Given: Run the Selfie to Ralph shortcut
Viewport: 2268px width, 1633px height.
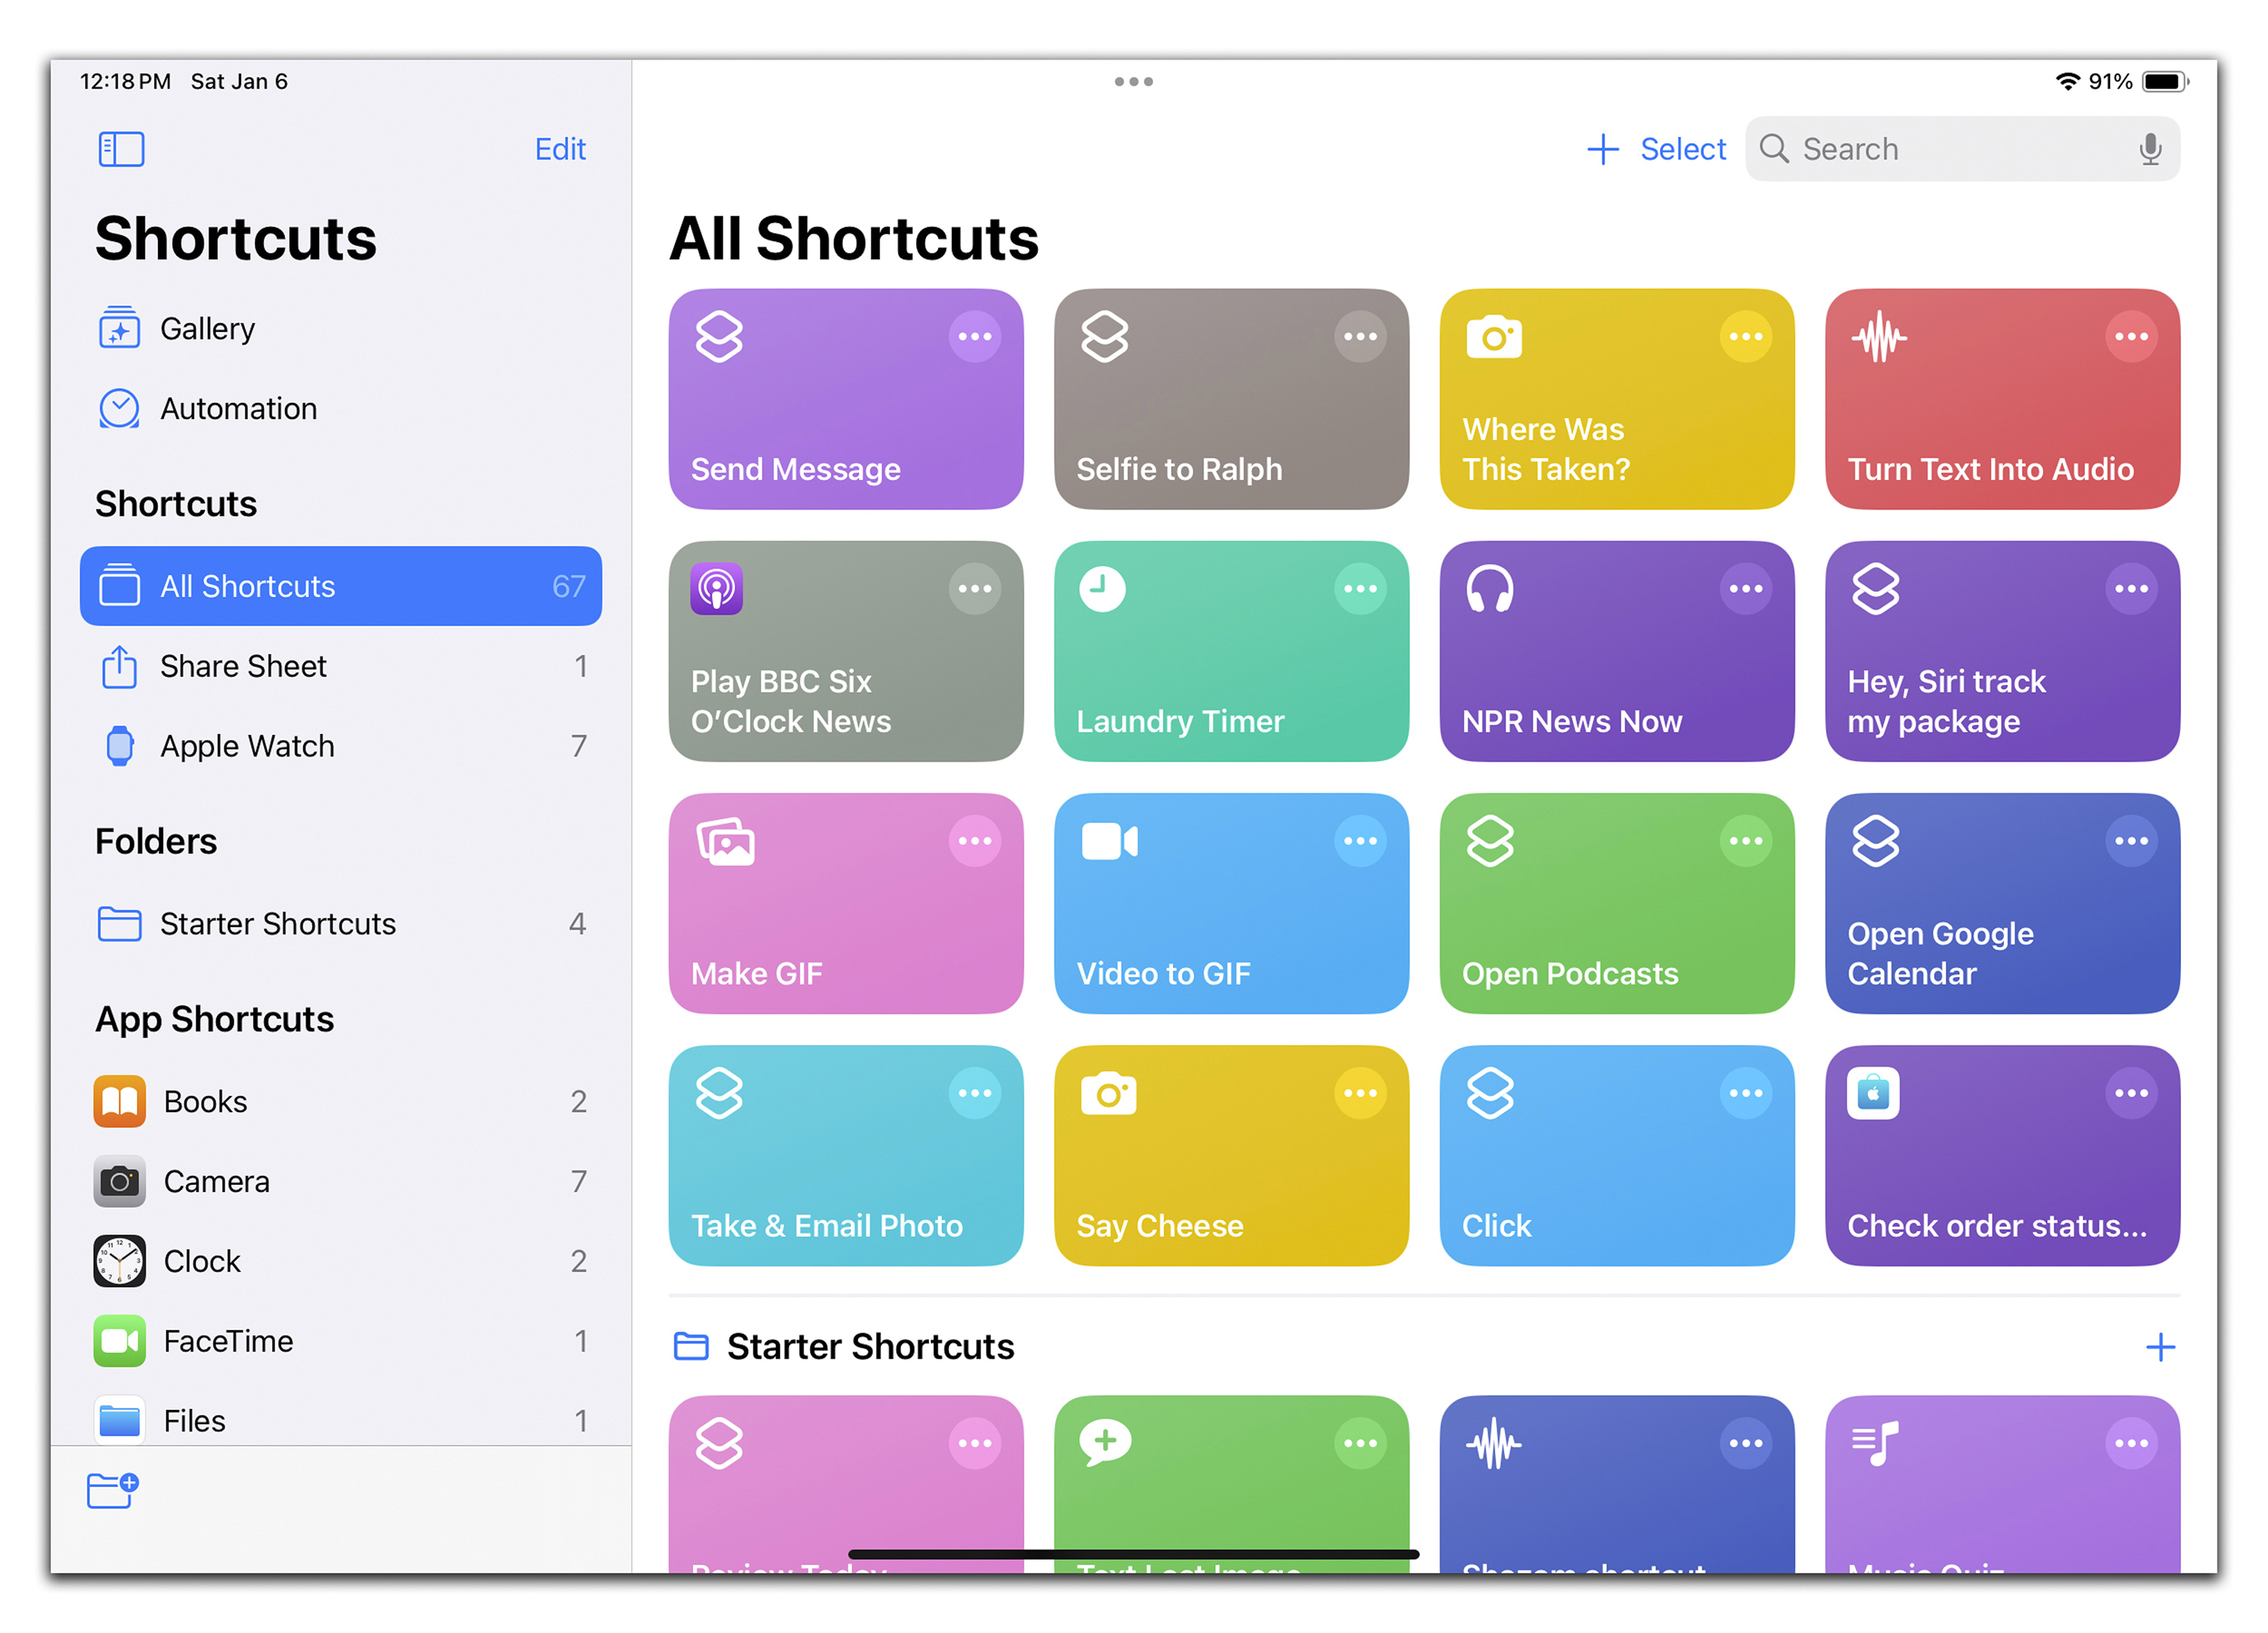Looking at the screenshot, I should (x=1231, y=400).
